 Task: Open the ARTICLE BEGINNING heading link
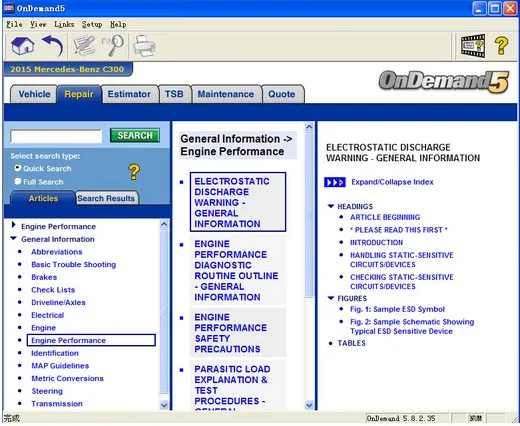[x=385, y=217]
